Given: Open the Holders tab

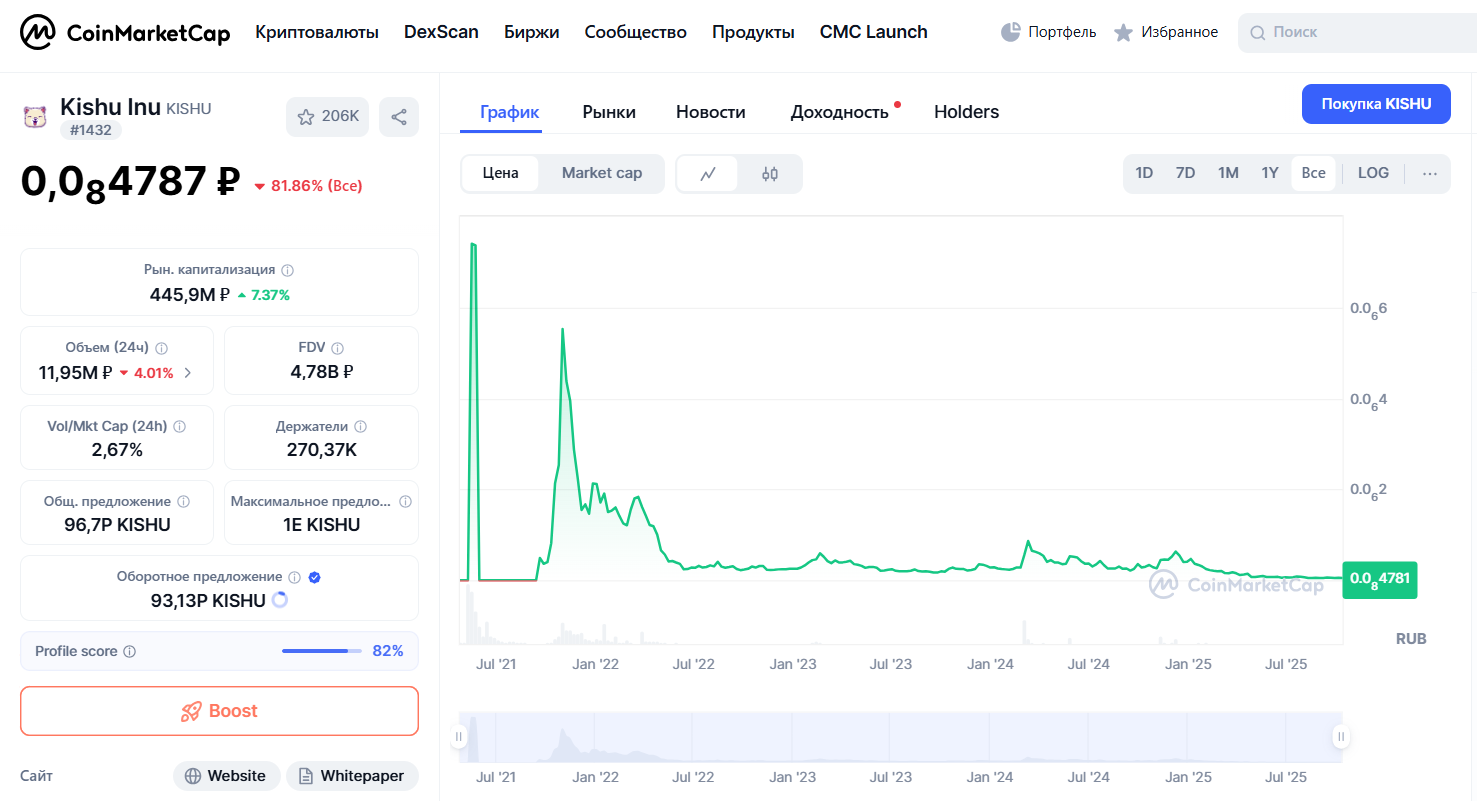Looking at the screenshot, I should tap(966, 112).
